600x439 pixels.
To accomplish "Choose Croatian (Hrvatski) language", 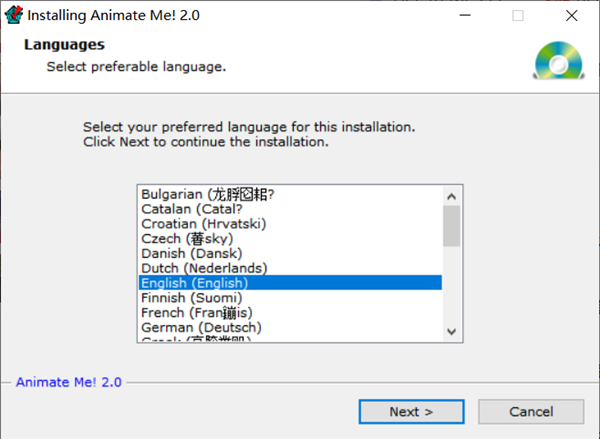I will [x=203, y=224].
